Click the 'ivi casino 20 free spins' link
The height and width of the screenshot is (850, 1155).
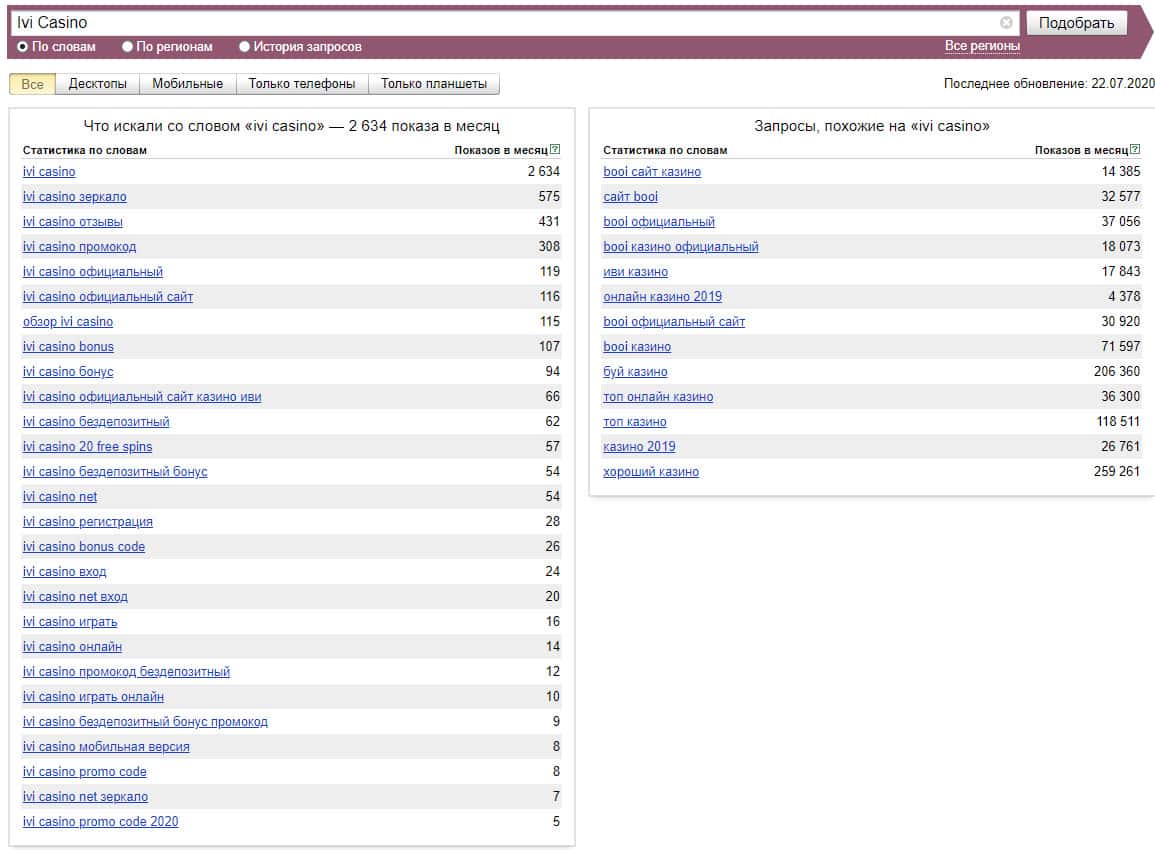click(87, 447)
